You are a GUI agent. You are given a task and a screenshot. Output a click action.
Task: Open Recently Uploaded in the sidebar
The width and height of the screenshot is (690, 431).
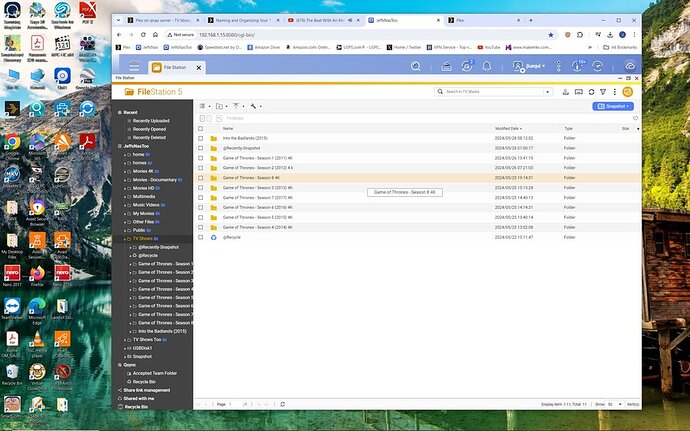point(151,121)
